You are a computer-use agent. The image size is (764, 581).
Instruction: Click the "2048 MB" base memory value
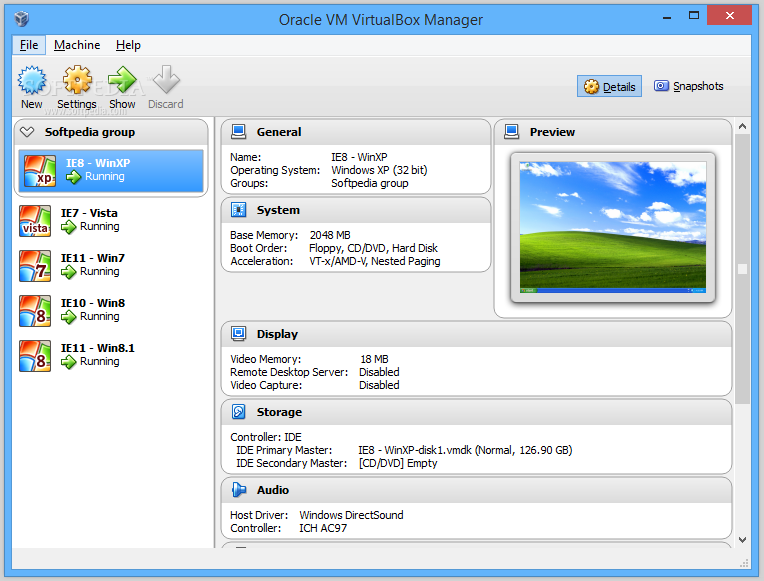click(x=330, y=235)
